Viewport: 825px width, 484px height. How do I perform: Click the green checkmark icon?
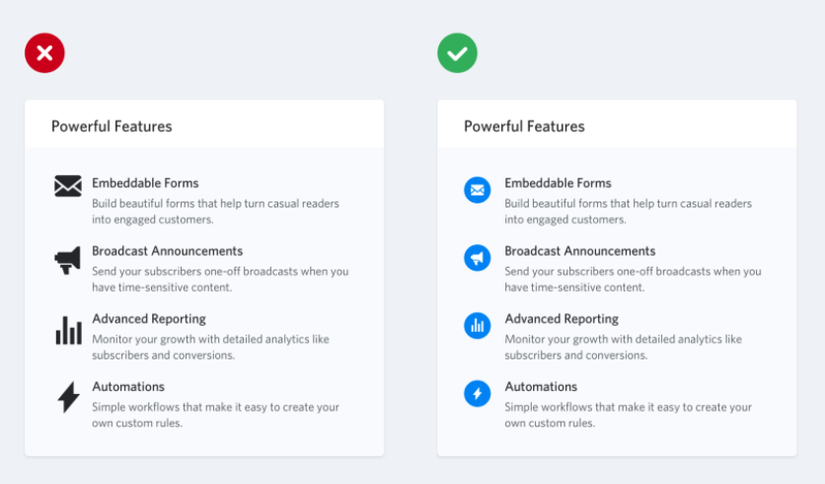457,53
